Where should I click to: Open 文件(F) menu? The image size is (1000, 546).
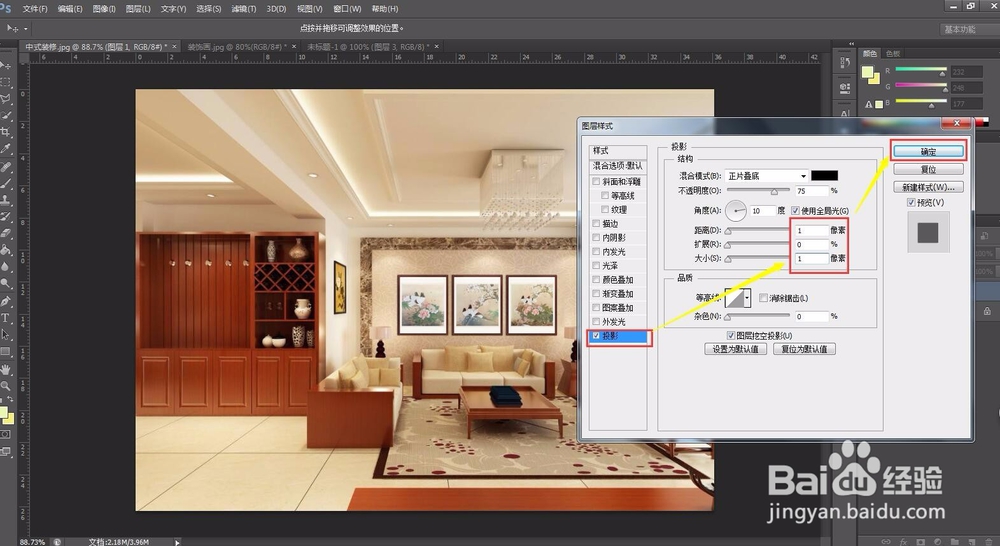tap(35, 9)
